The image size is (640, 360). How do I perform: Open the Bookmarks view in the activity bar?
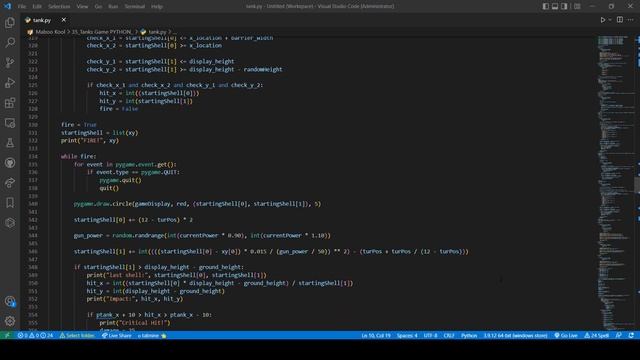tap(10, 203)
